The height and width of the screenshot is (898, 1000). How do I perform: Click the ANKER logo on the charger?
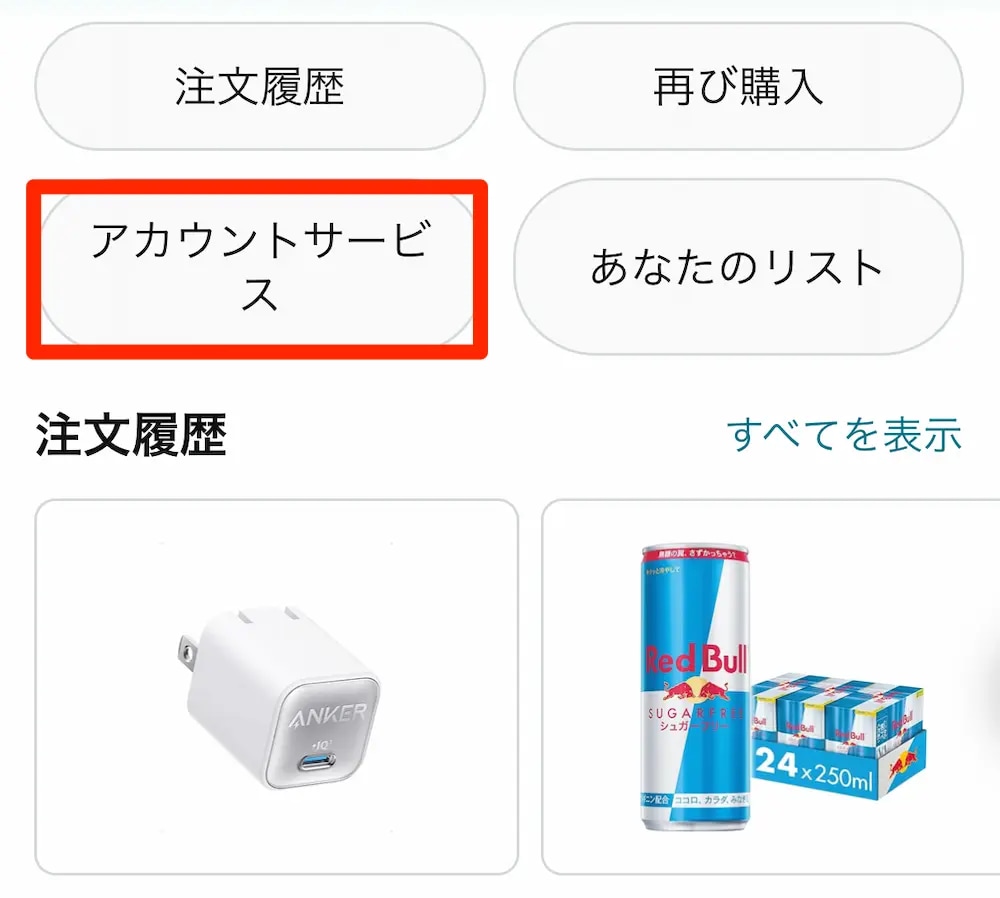[329, 714]
